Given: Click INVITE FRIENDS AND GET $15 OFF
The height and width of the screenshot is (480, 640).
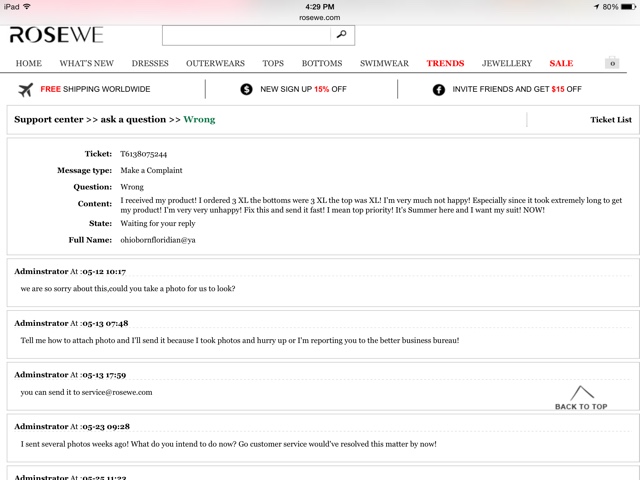Looking at the screenshot, I should [517, 89].
